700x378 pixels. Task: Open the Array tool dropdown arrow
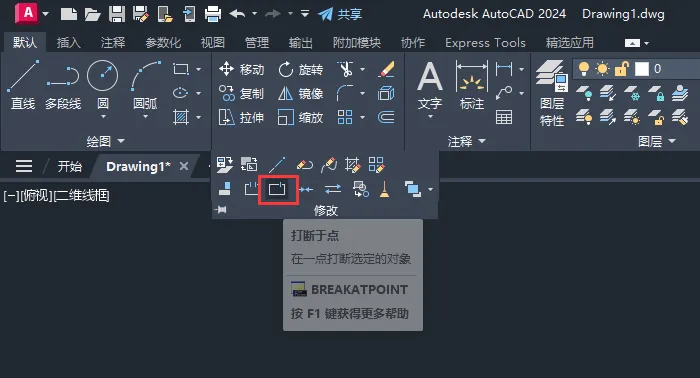click(x=362, y=117)
